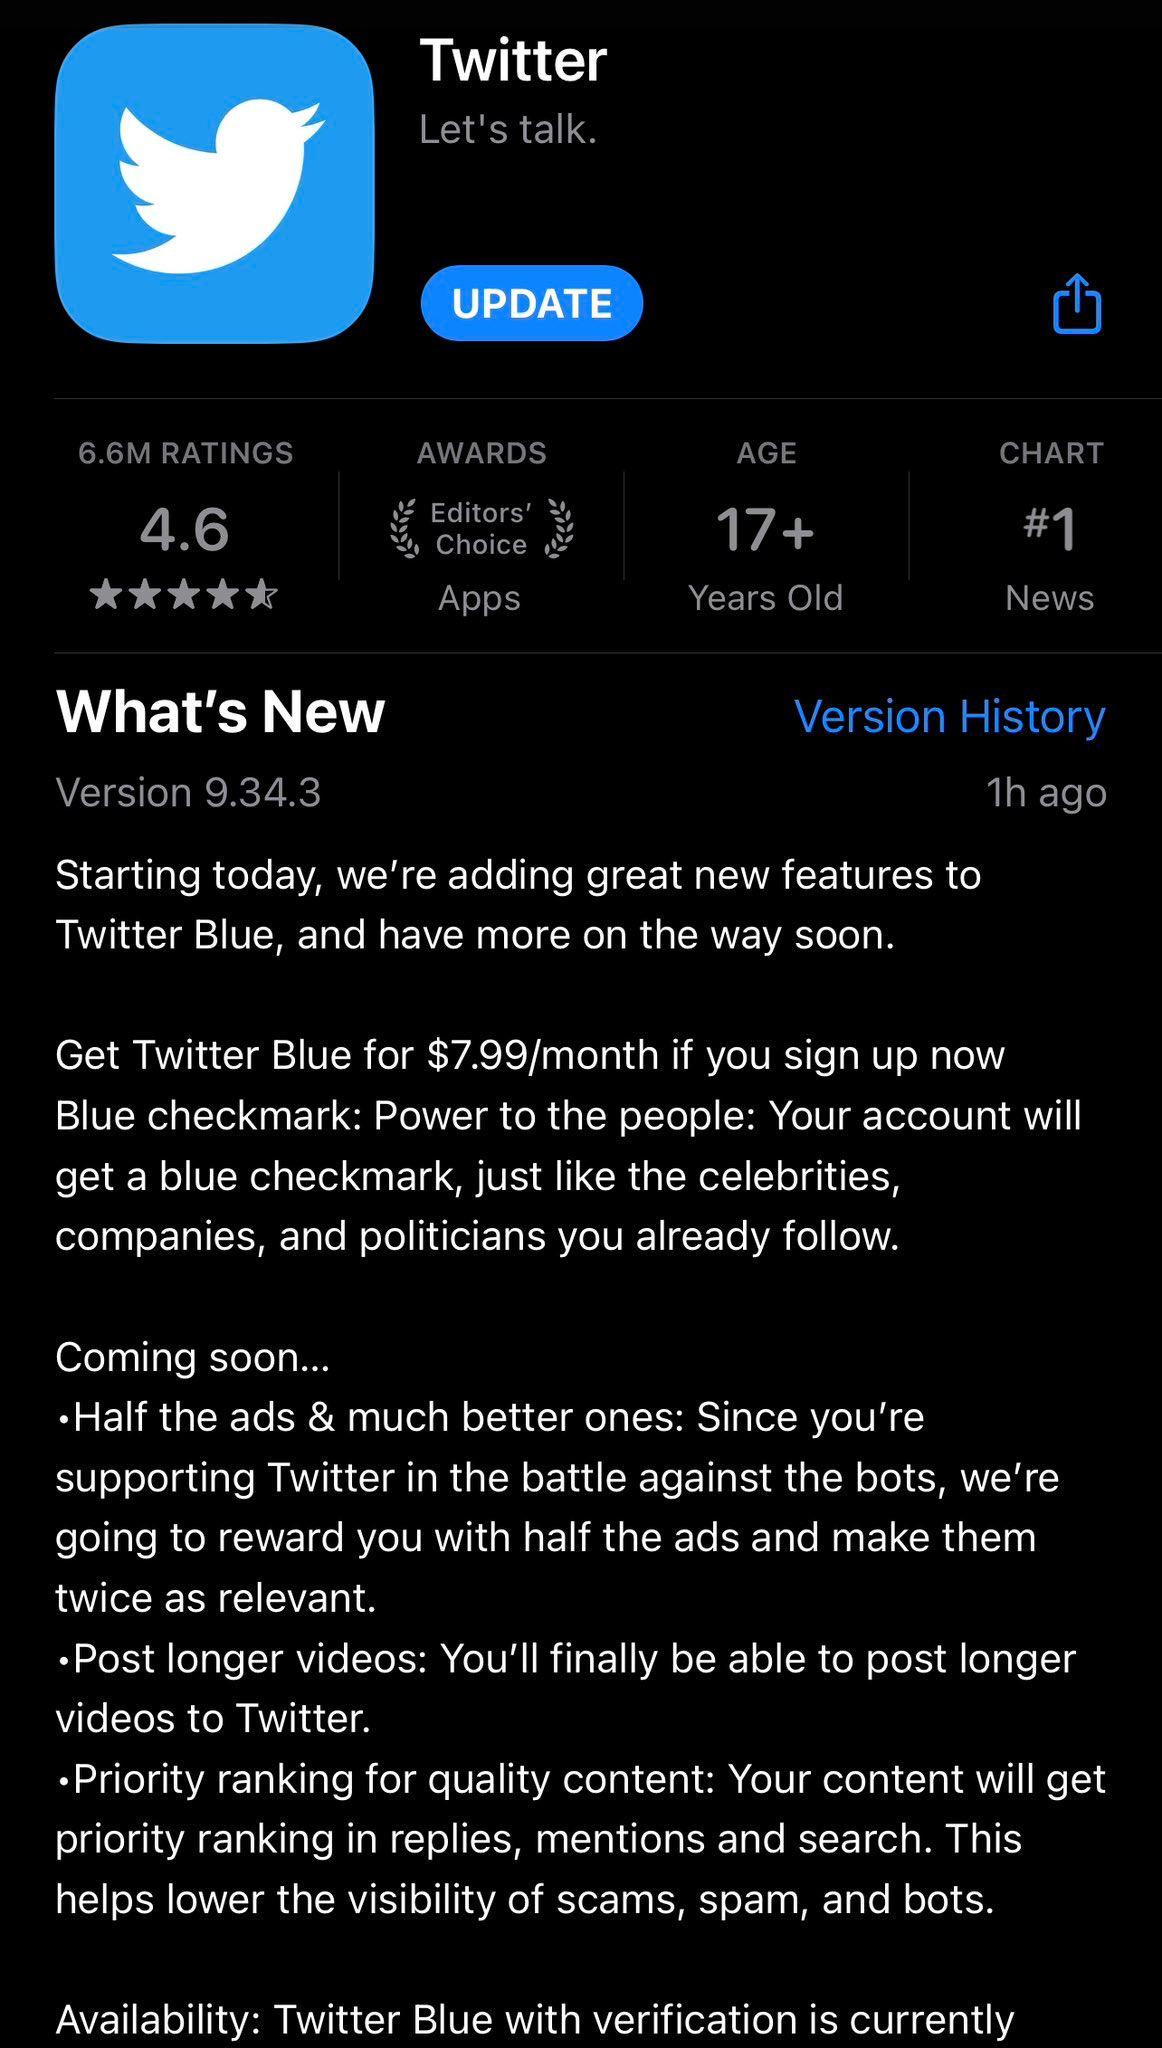The width and height of the screenshot is (1162, 2048).
Task: Tap the 1h ago timestamp
Action: pos(1046,792)
